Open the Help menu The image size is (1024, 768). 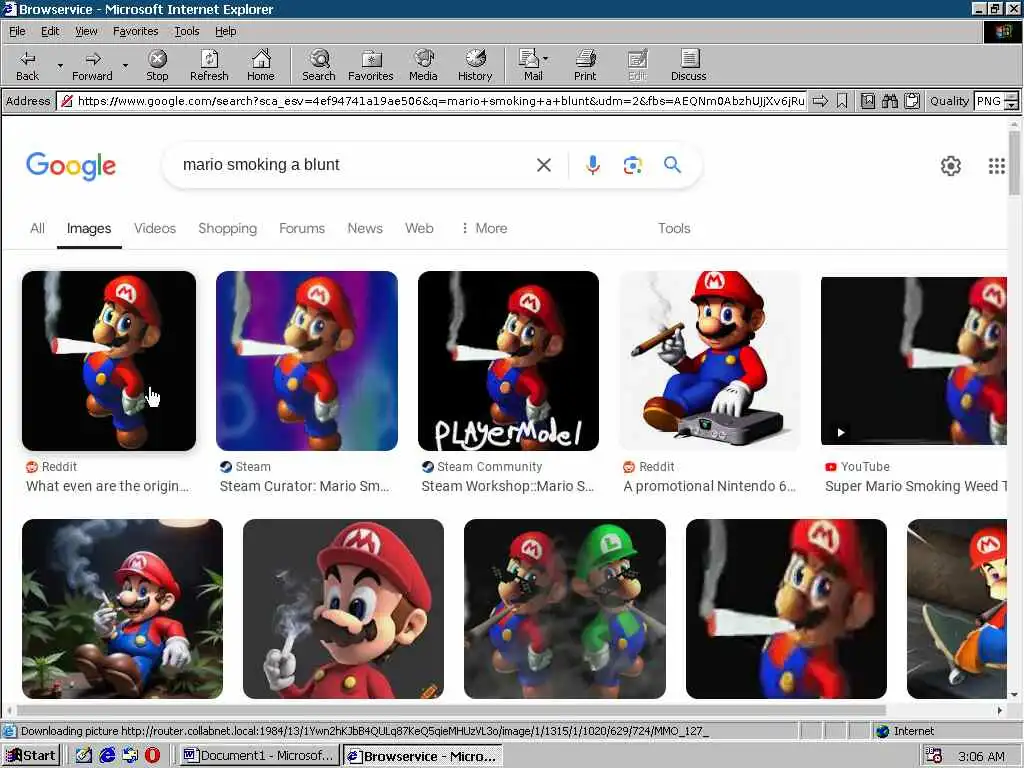[225, 31]
